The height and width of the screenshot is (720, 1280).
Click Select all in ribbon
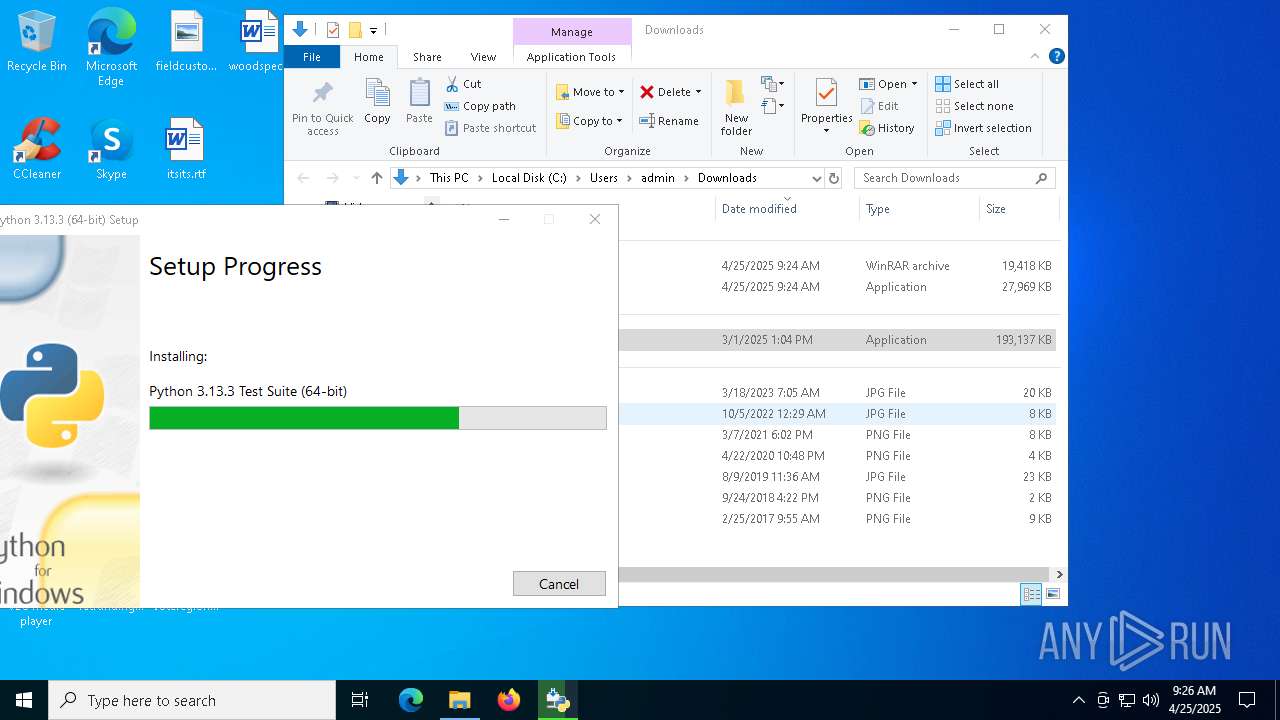[x=967, y=84]
